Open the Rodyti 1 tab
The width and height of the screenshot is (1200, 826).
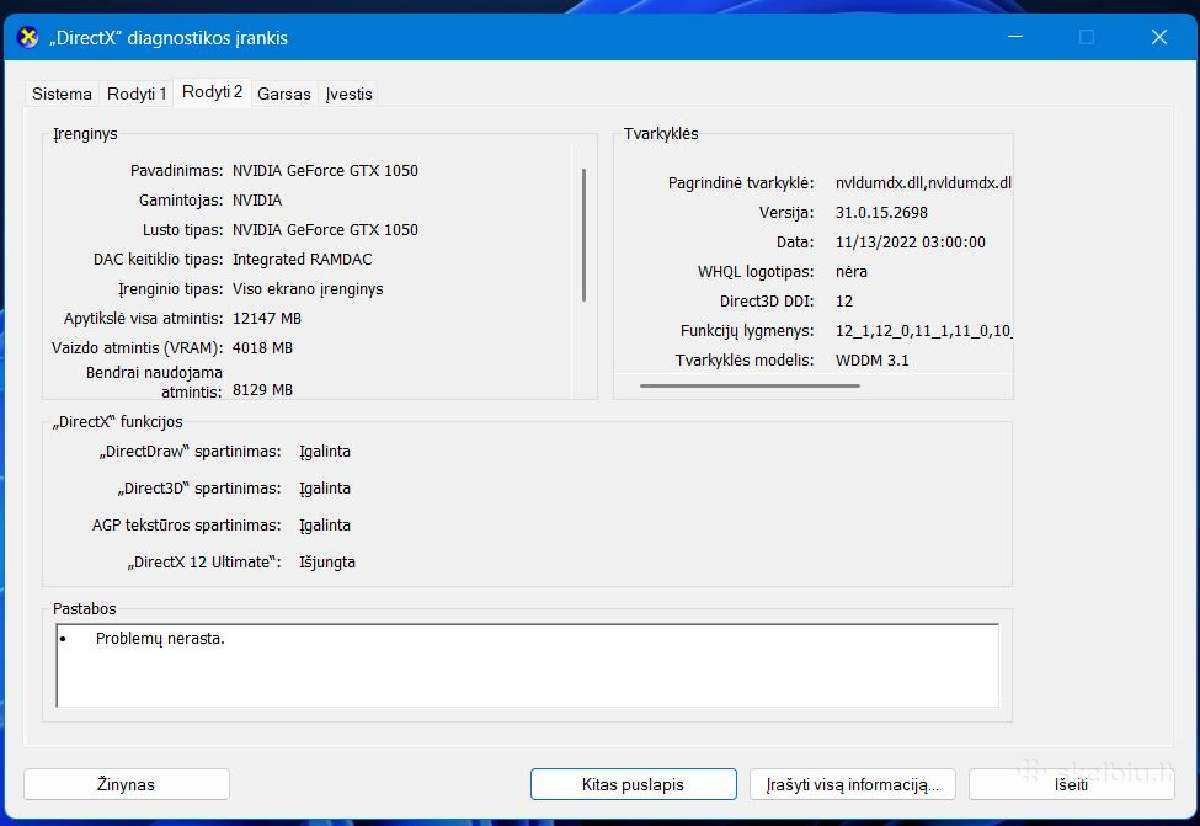tap(137, 94)
